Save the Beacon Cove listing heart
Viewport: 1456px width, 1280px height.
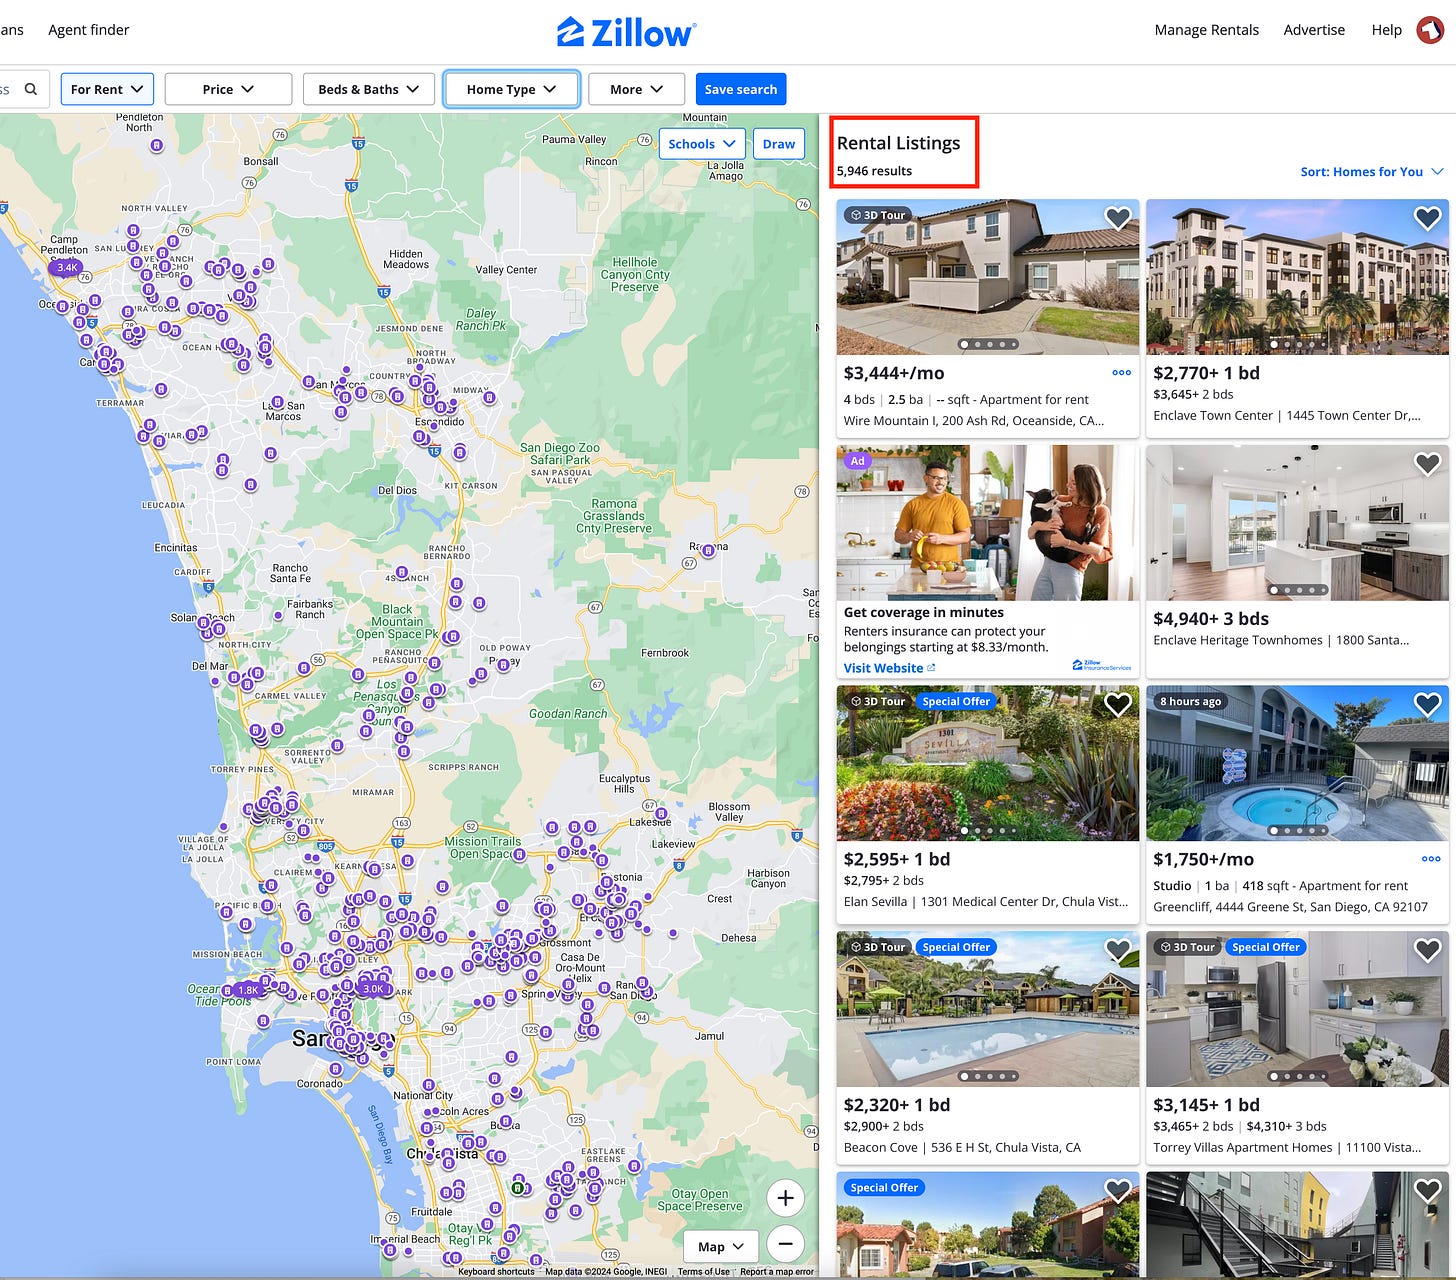(x=1117, y=950)
